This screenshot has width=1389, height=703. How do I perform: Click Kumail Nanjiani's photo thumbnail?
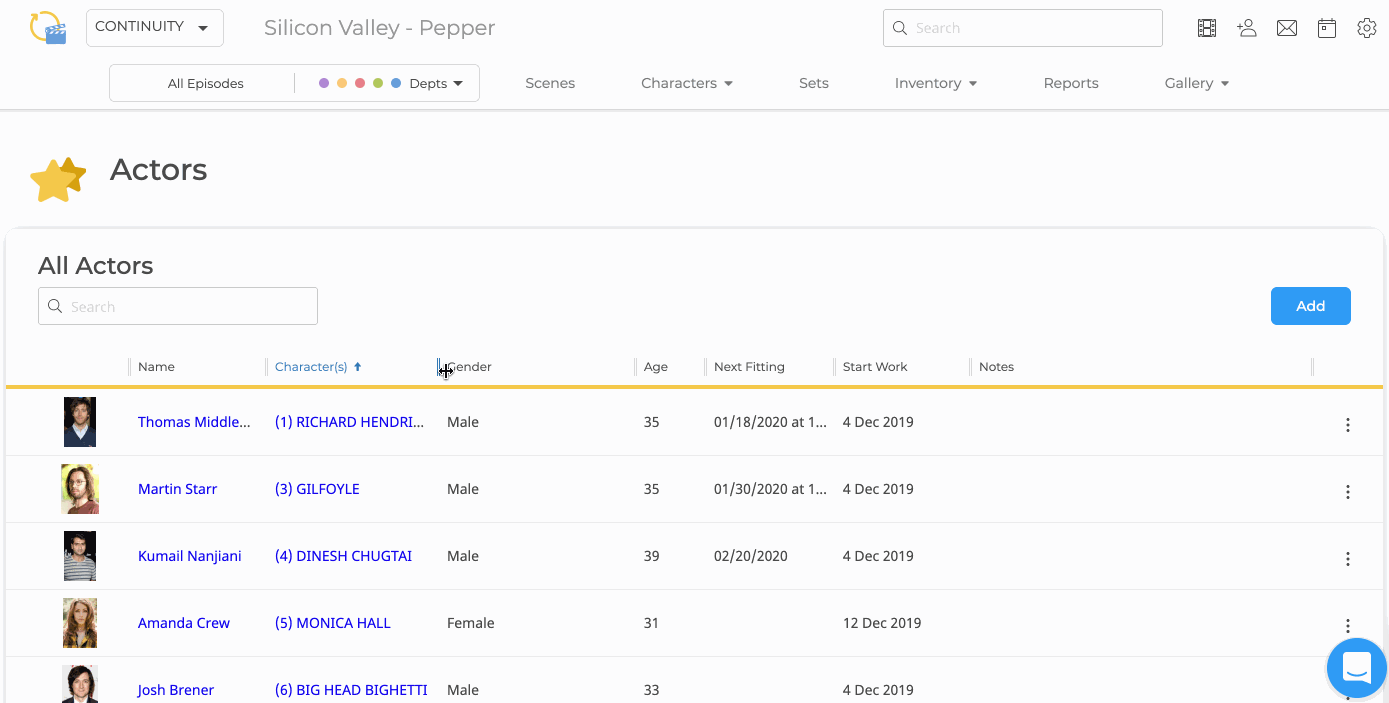pos(80,556)
